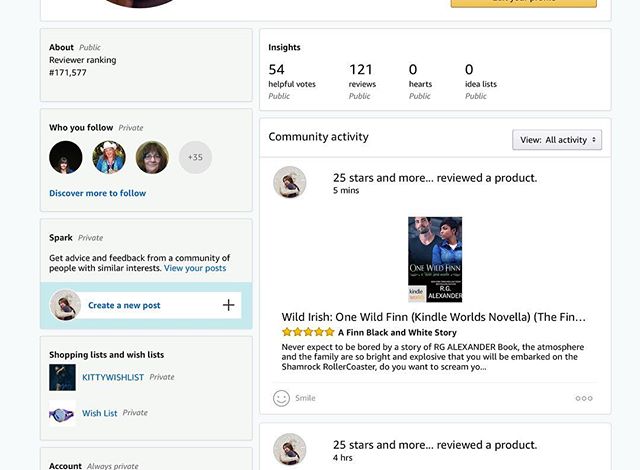Click the 121 reviews insight count
The height and width of the screenshot is (470, 640).
pyautogui.click(x=361, y=70)
